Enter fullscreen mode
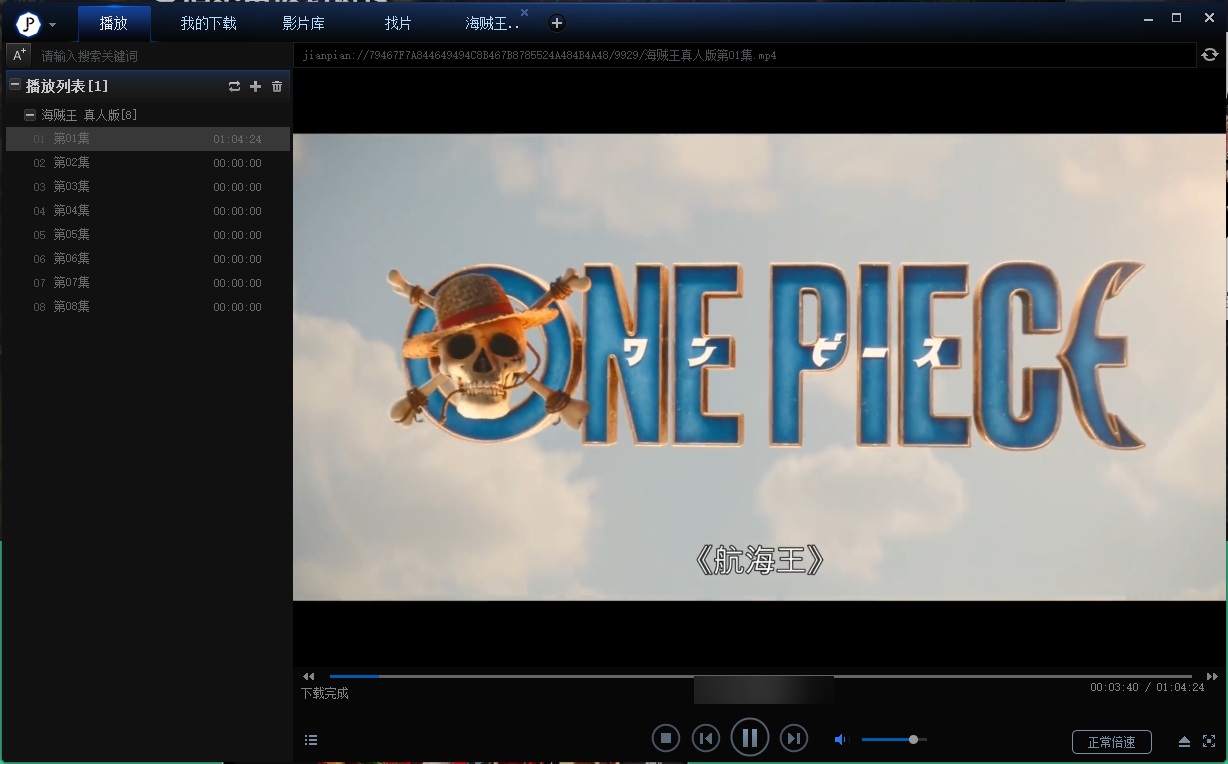 1209,741
